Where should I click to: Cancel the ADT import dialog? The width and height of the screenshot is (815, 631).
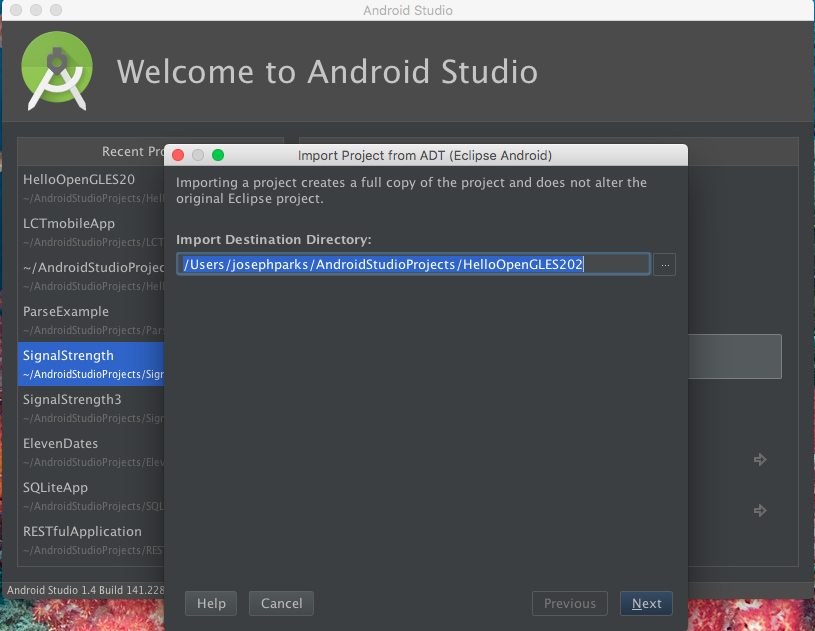pyautogui.click(x=281, y=603)
